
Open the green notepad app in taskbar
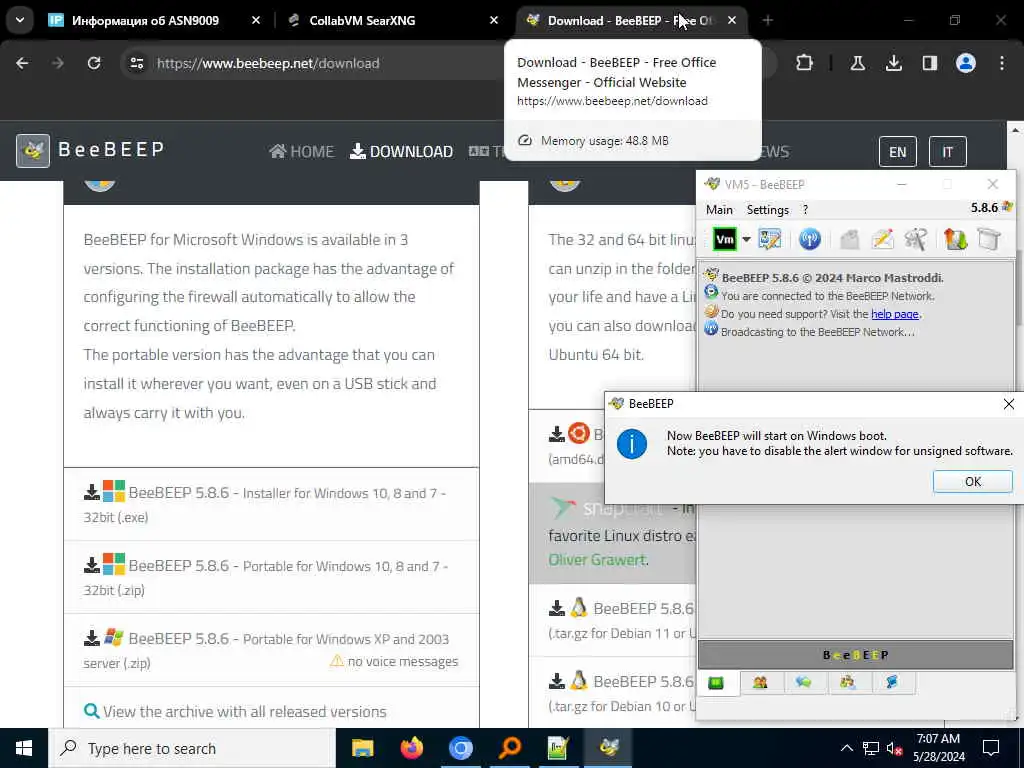point(558,748)
